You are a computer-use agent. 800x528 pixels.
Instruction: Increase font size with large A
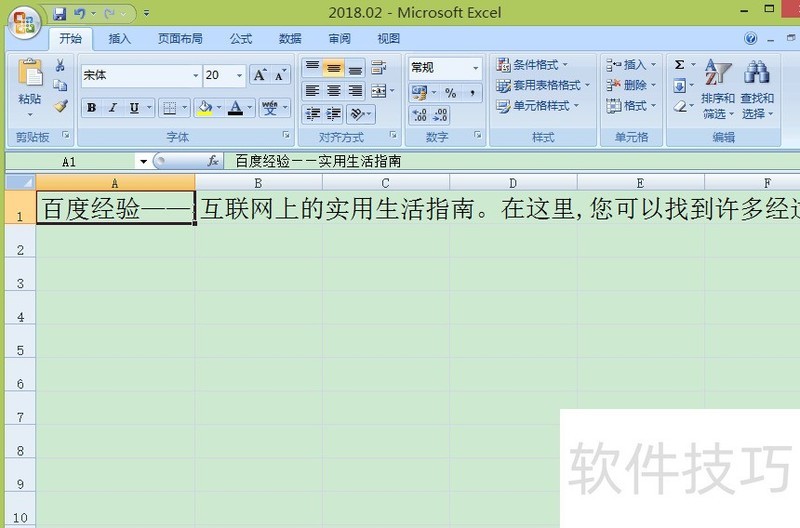pyautogui.click(x=260, y=76)
